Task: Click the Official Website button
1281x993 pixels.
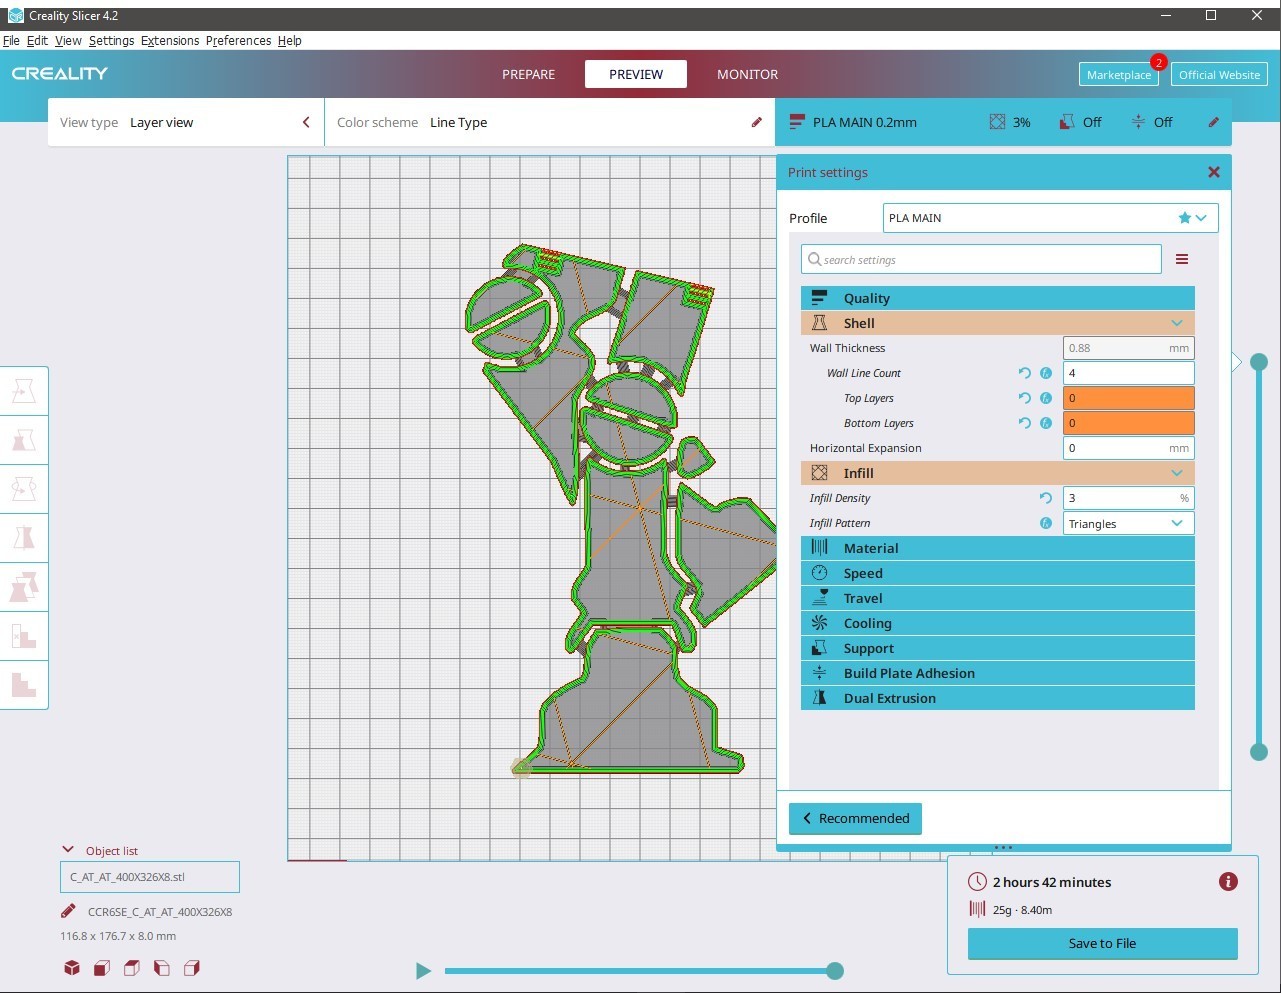Action: point(1219,75)
